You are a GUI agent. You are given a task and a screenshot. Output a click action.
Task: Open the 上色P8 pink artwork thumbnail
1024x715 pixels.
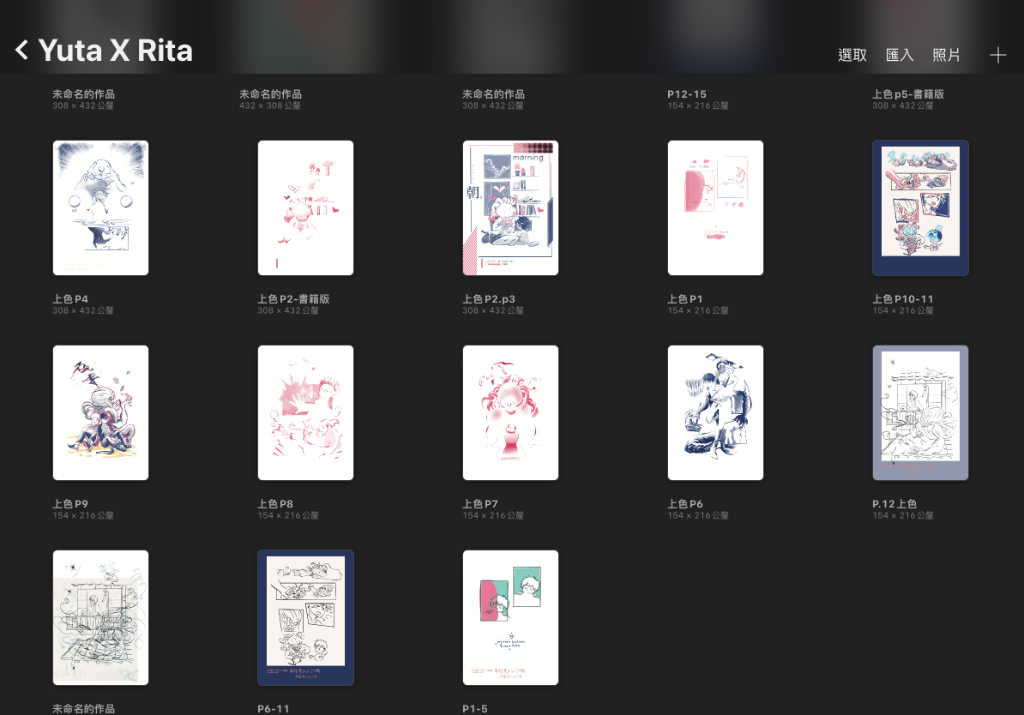pos(306,413)
